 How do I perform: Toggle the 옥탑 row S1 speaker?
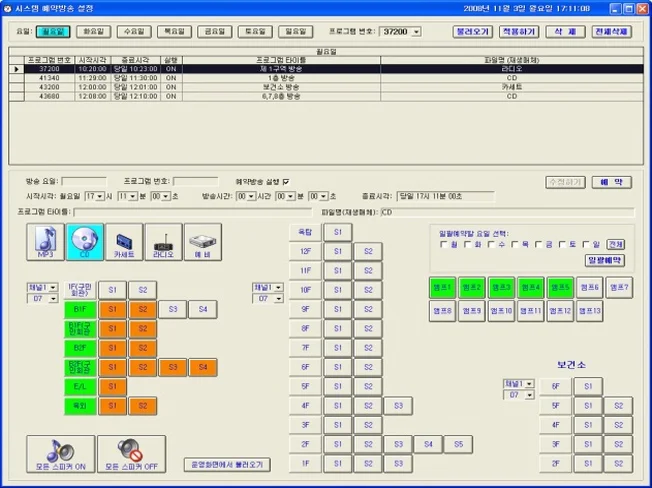coord(338,232)
